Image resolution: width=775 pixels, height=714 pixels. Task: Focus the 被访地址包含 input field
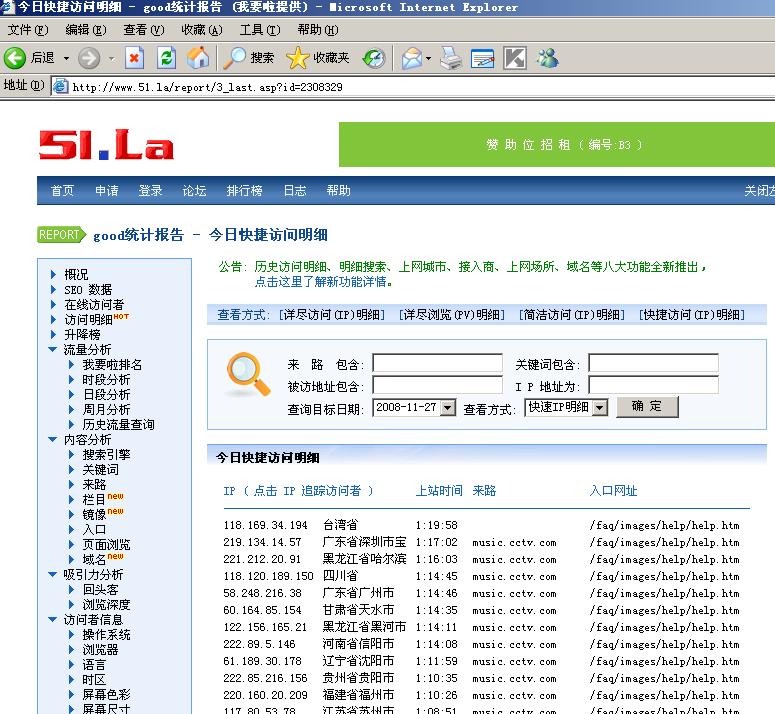437,385
